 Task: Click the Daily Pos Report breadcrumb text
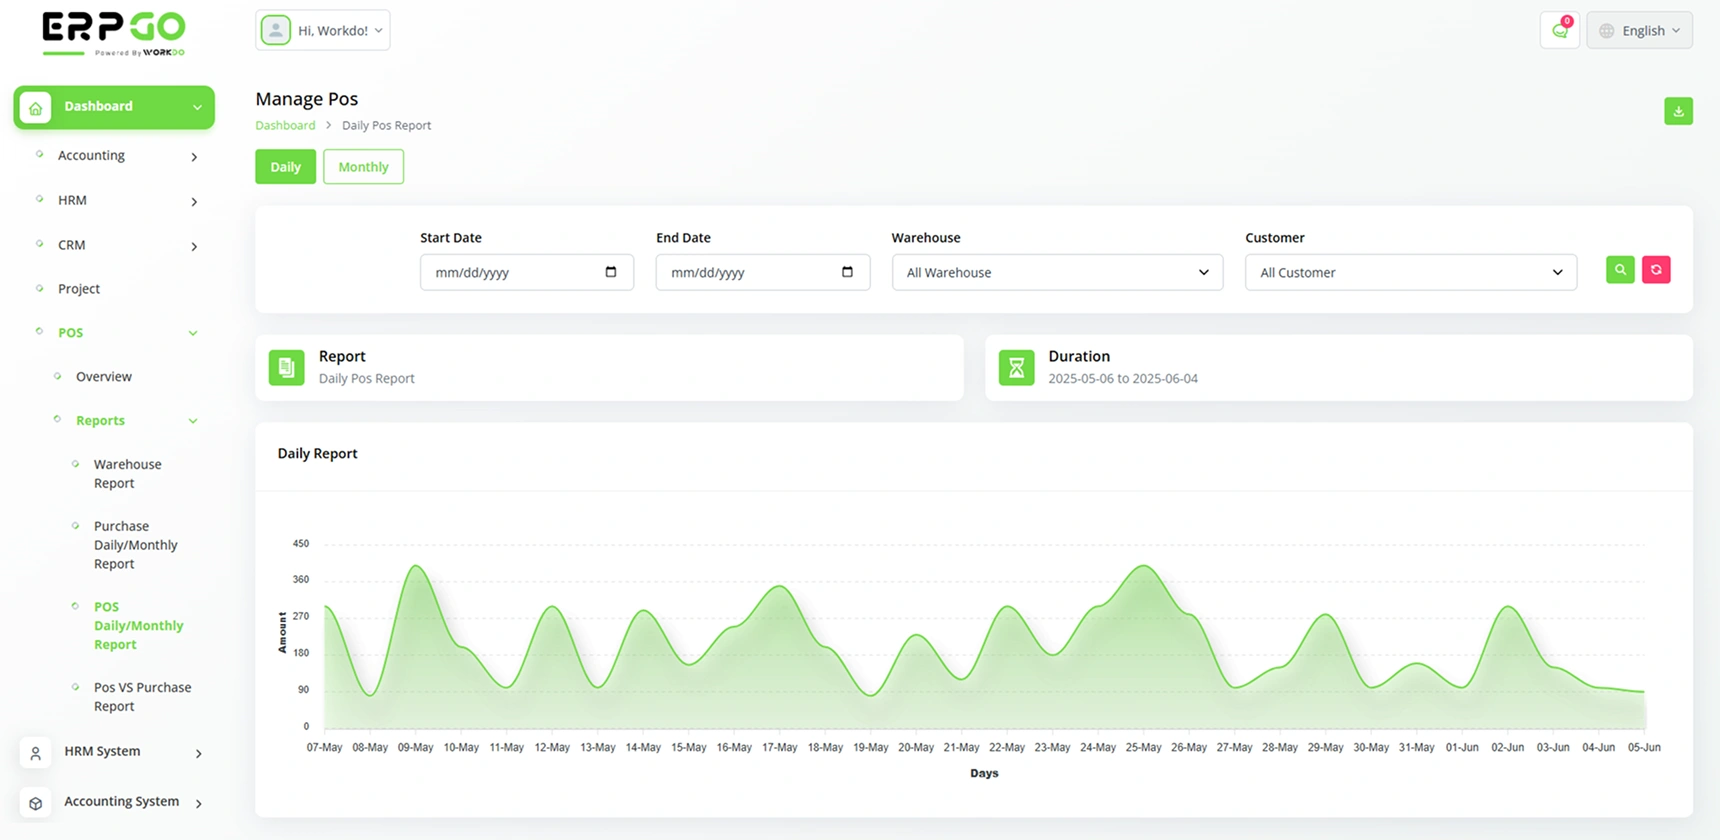(x=386, y=125)
